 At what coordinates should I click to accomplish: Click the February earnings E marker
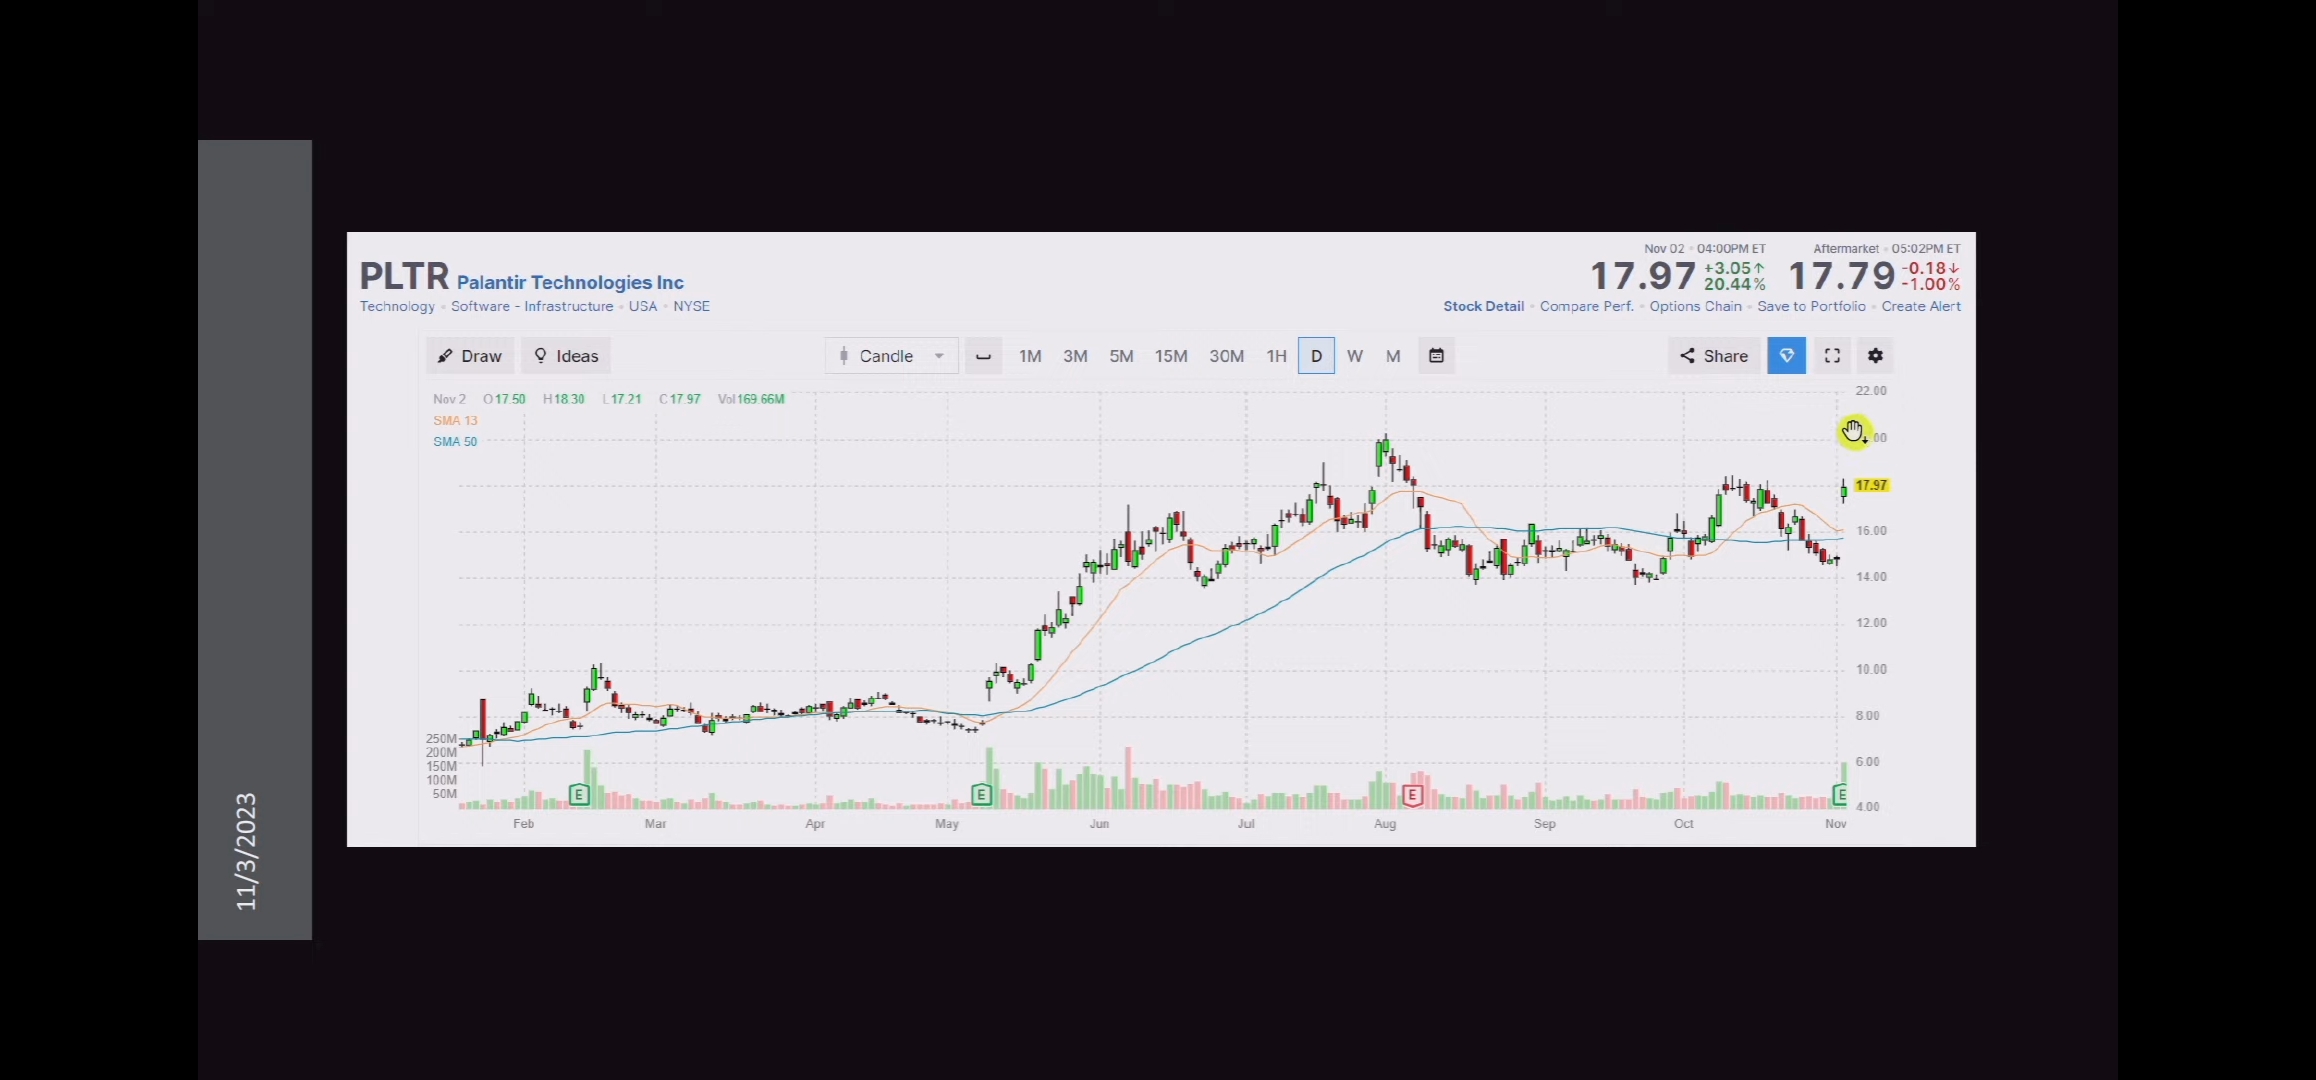tap(578, 795)
